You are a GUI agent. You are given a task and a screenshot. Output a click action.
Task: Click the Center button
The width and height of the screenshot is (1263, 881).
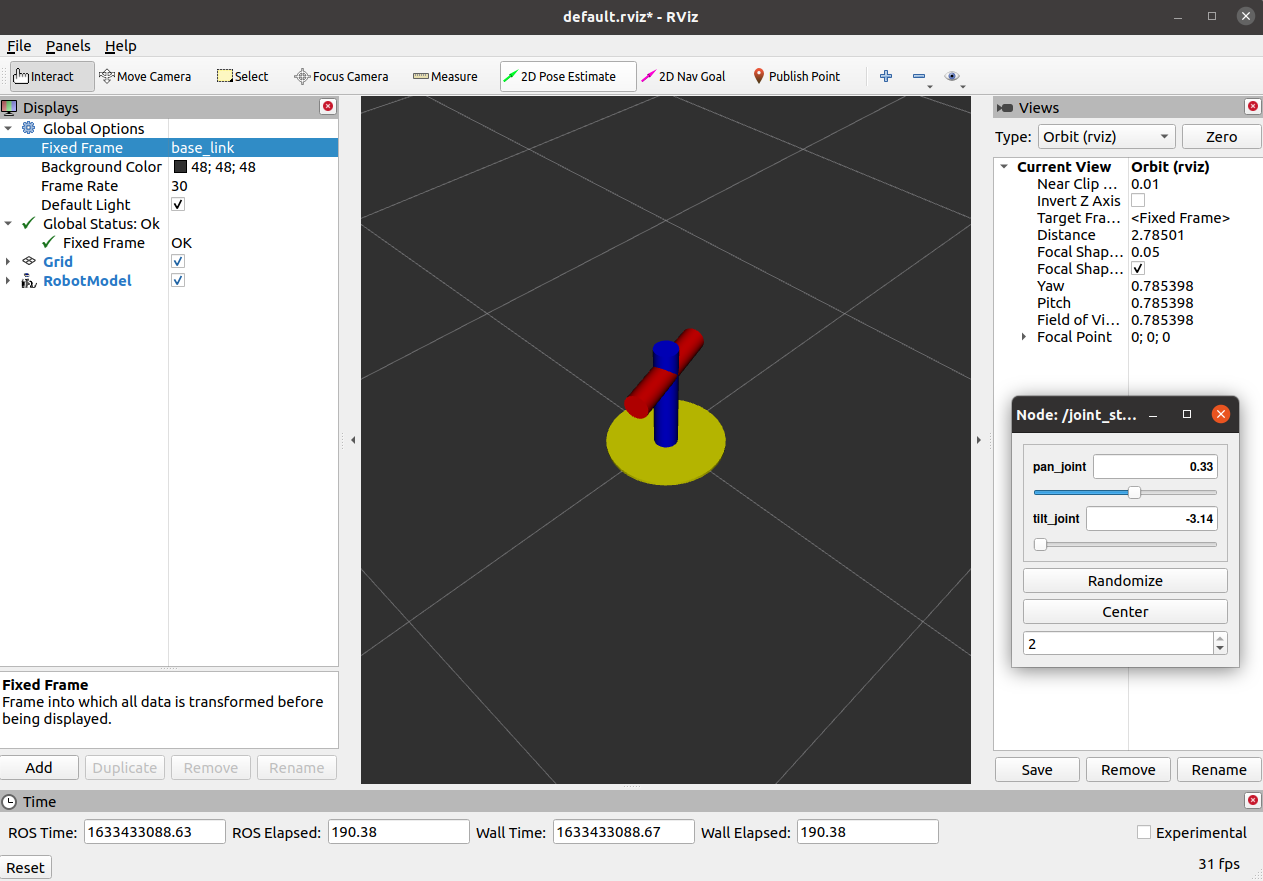tap(1125, 612)
